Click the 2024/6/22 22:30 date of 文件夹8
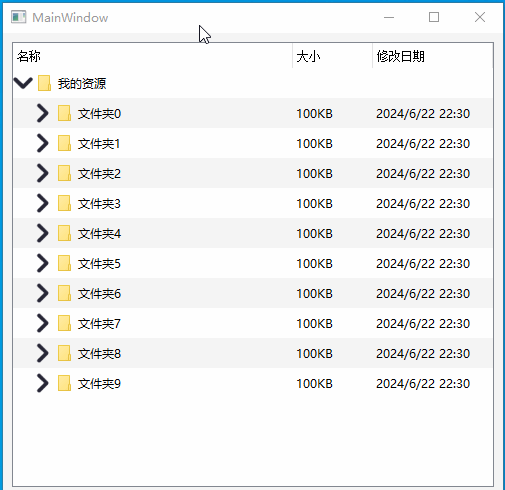505x490 pixels. (x=423, y=354)
